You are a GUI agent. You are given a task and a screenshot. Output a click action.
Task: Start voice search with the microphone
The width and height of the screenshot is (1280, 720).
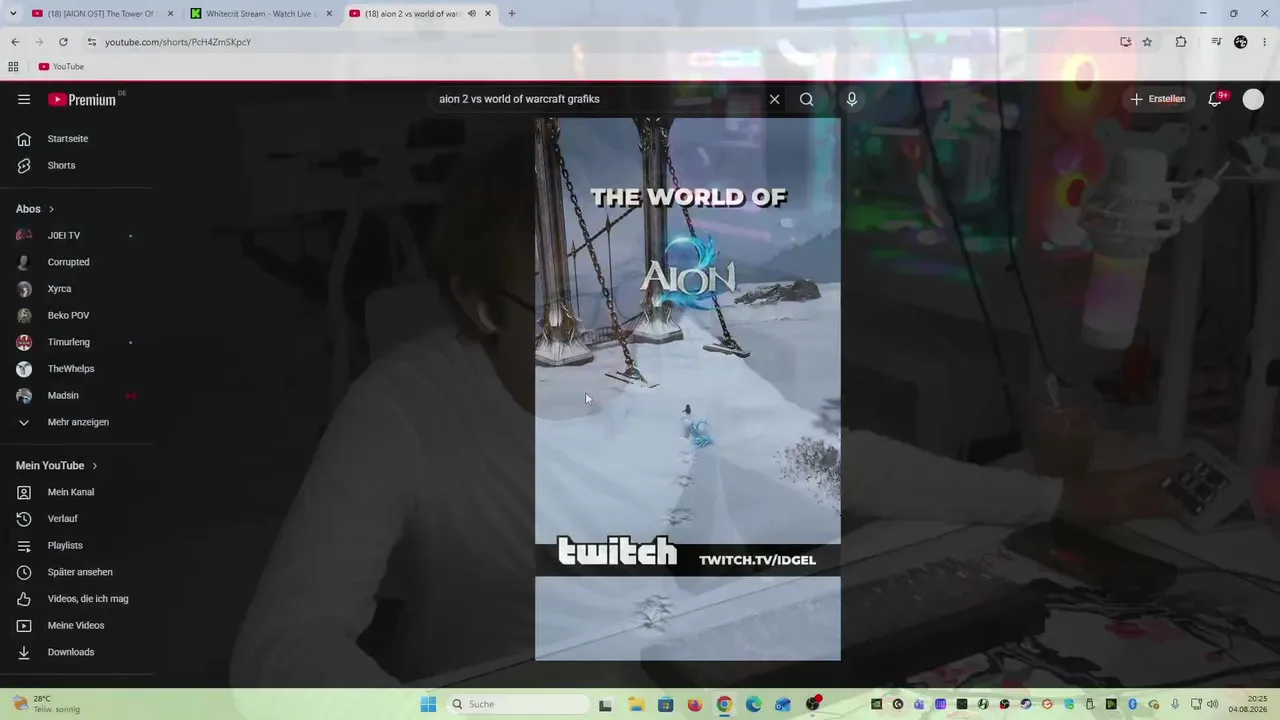(x=852, y=99)
